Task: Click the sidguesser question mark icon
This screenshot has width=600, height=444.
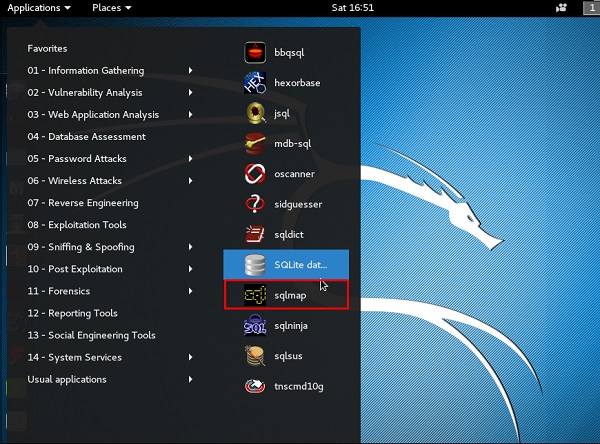Action: 255,204
